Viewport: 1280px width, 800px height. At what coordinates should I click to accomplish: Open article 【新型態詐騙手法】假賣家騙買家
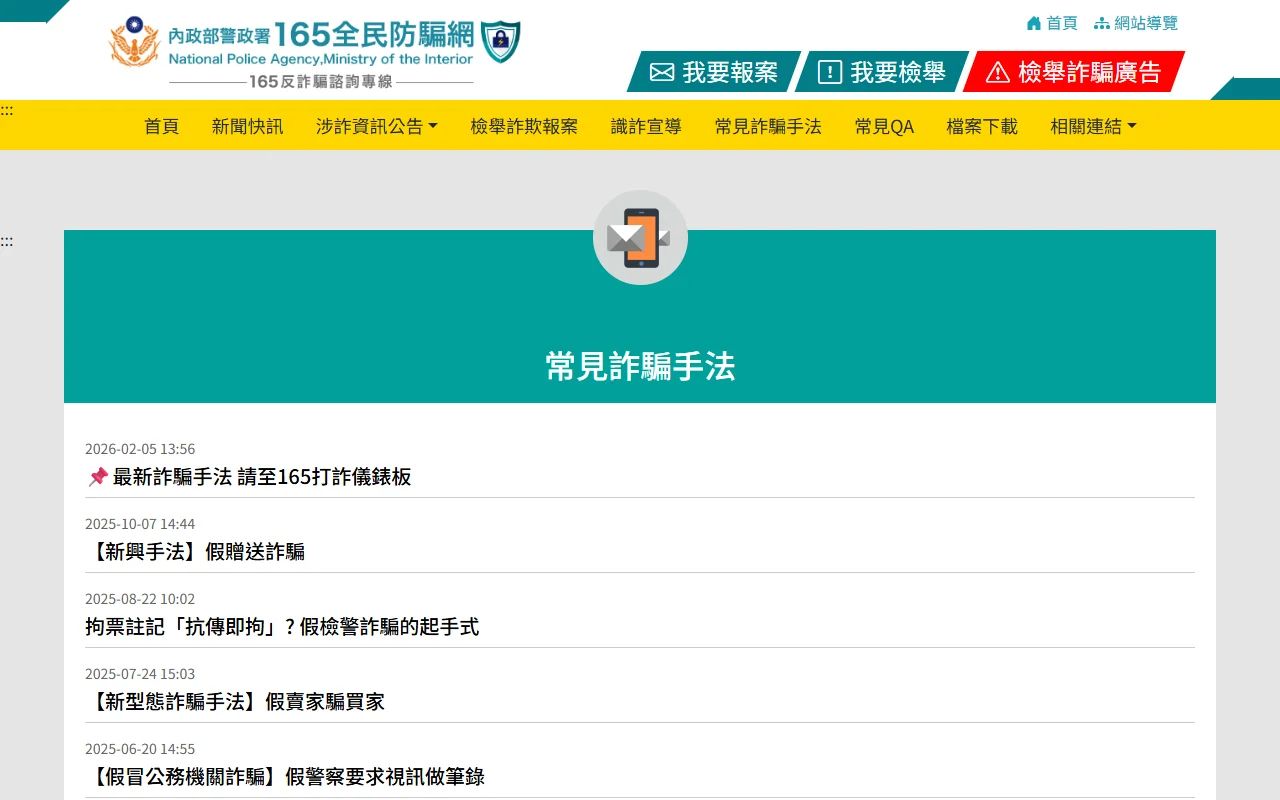235,702
